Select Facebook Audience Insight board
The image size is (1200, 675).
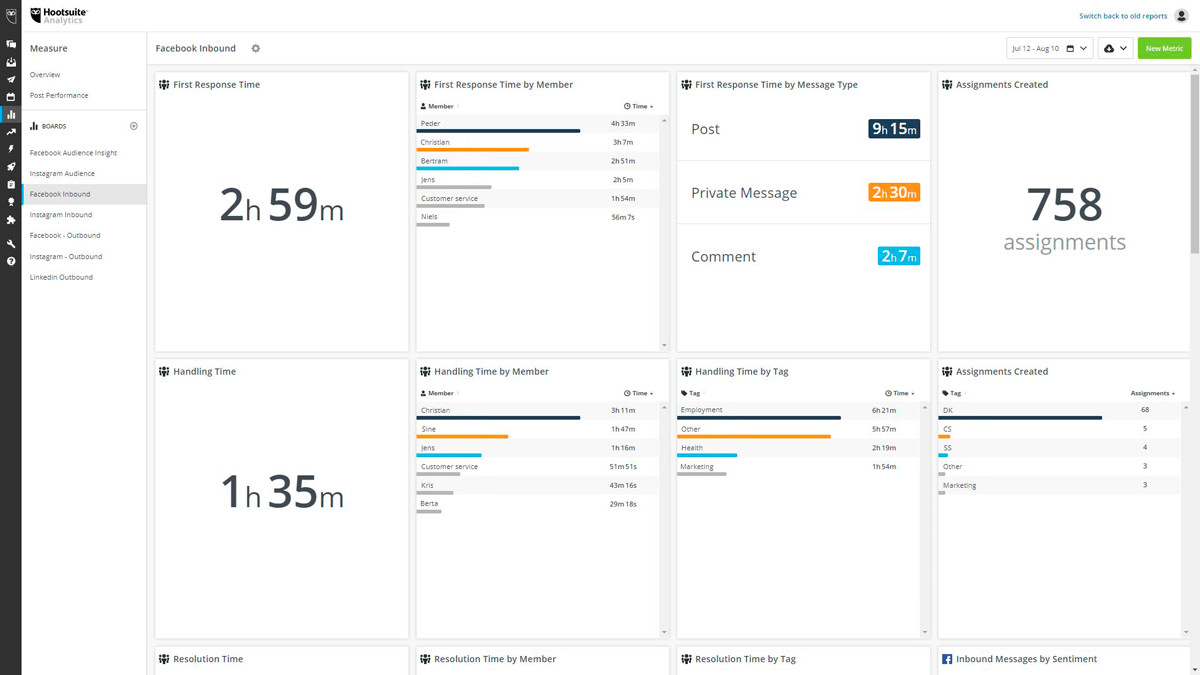pos(73,153)
